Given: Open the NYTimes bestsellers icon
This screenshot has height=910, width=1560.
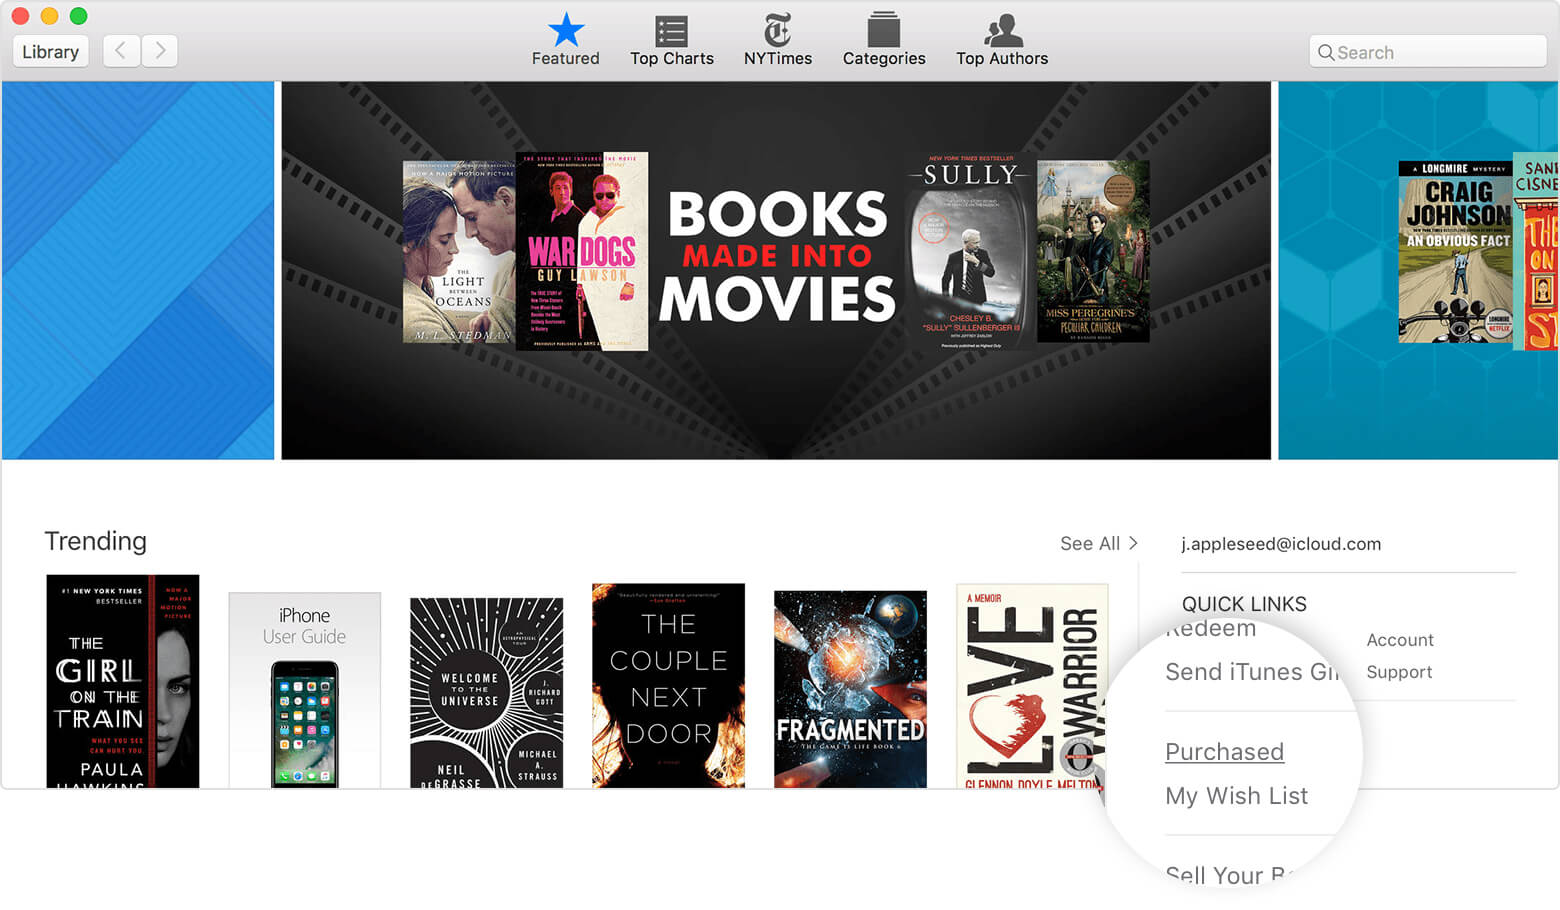Looking at the screenshot, I should point(777,40).
